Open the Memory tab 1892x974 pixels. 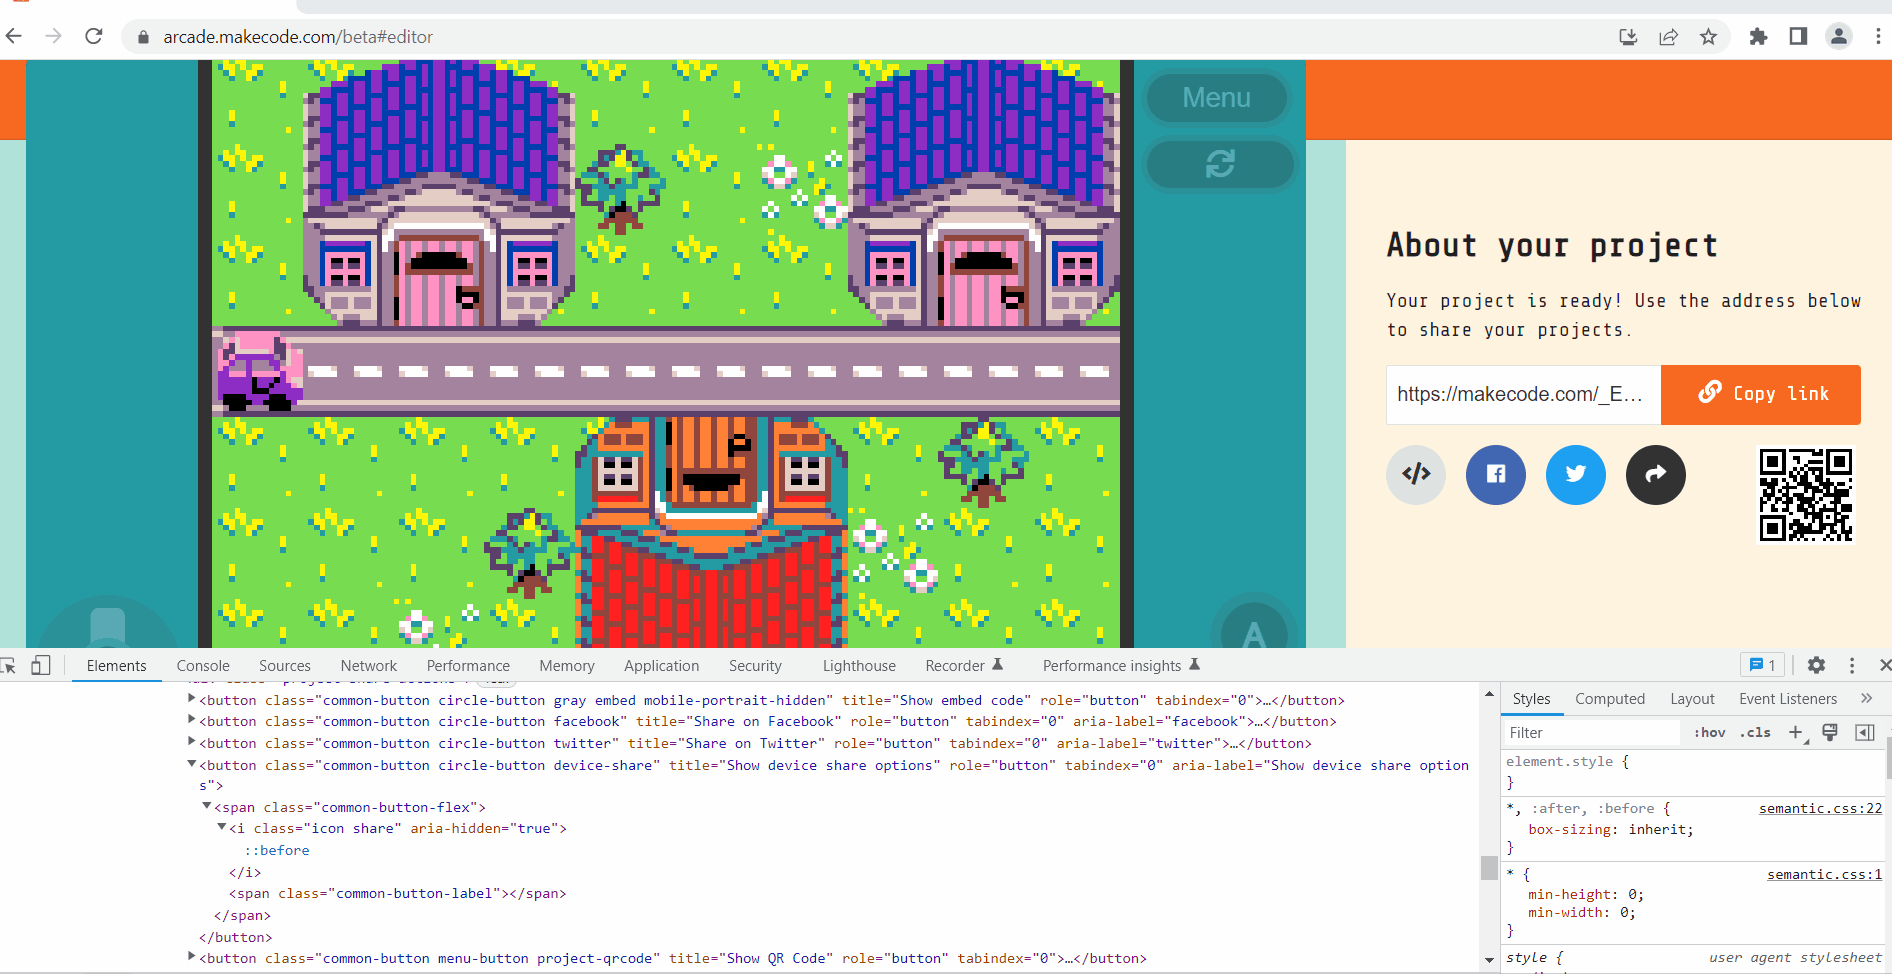point(567,666)
